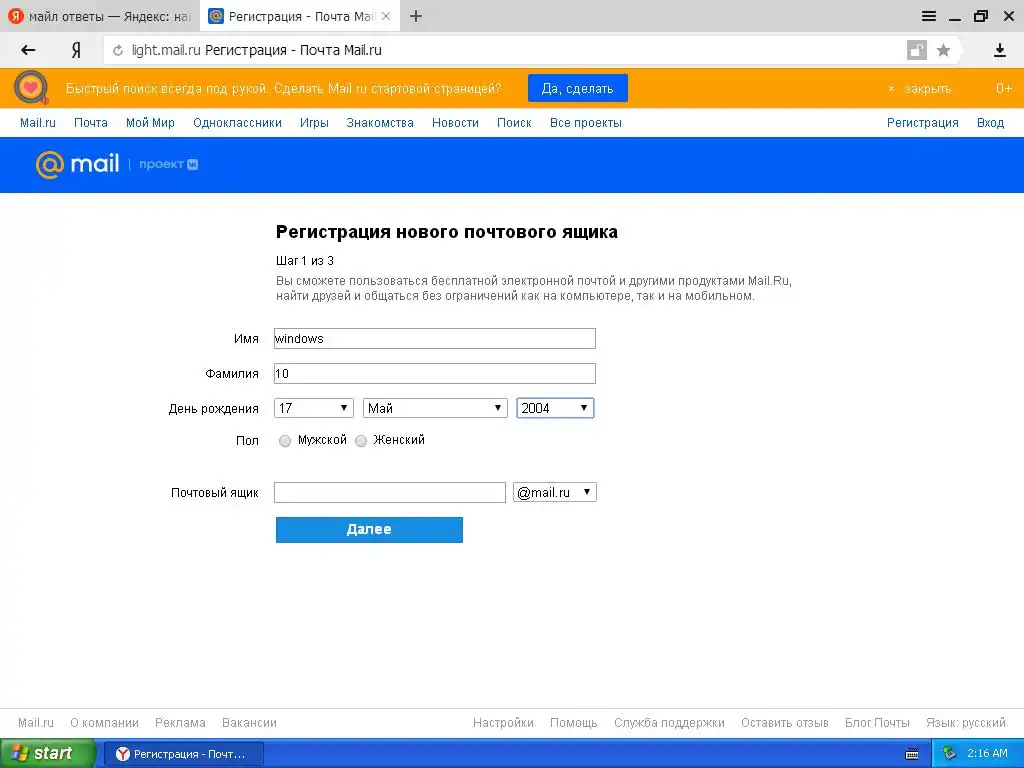Click the Далее button
This screenshot has height=768, width=1024.
click(369, 530)
